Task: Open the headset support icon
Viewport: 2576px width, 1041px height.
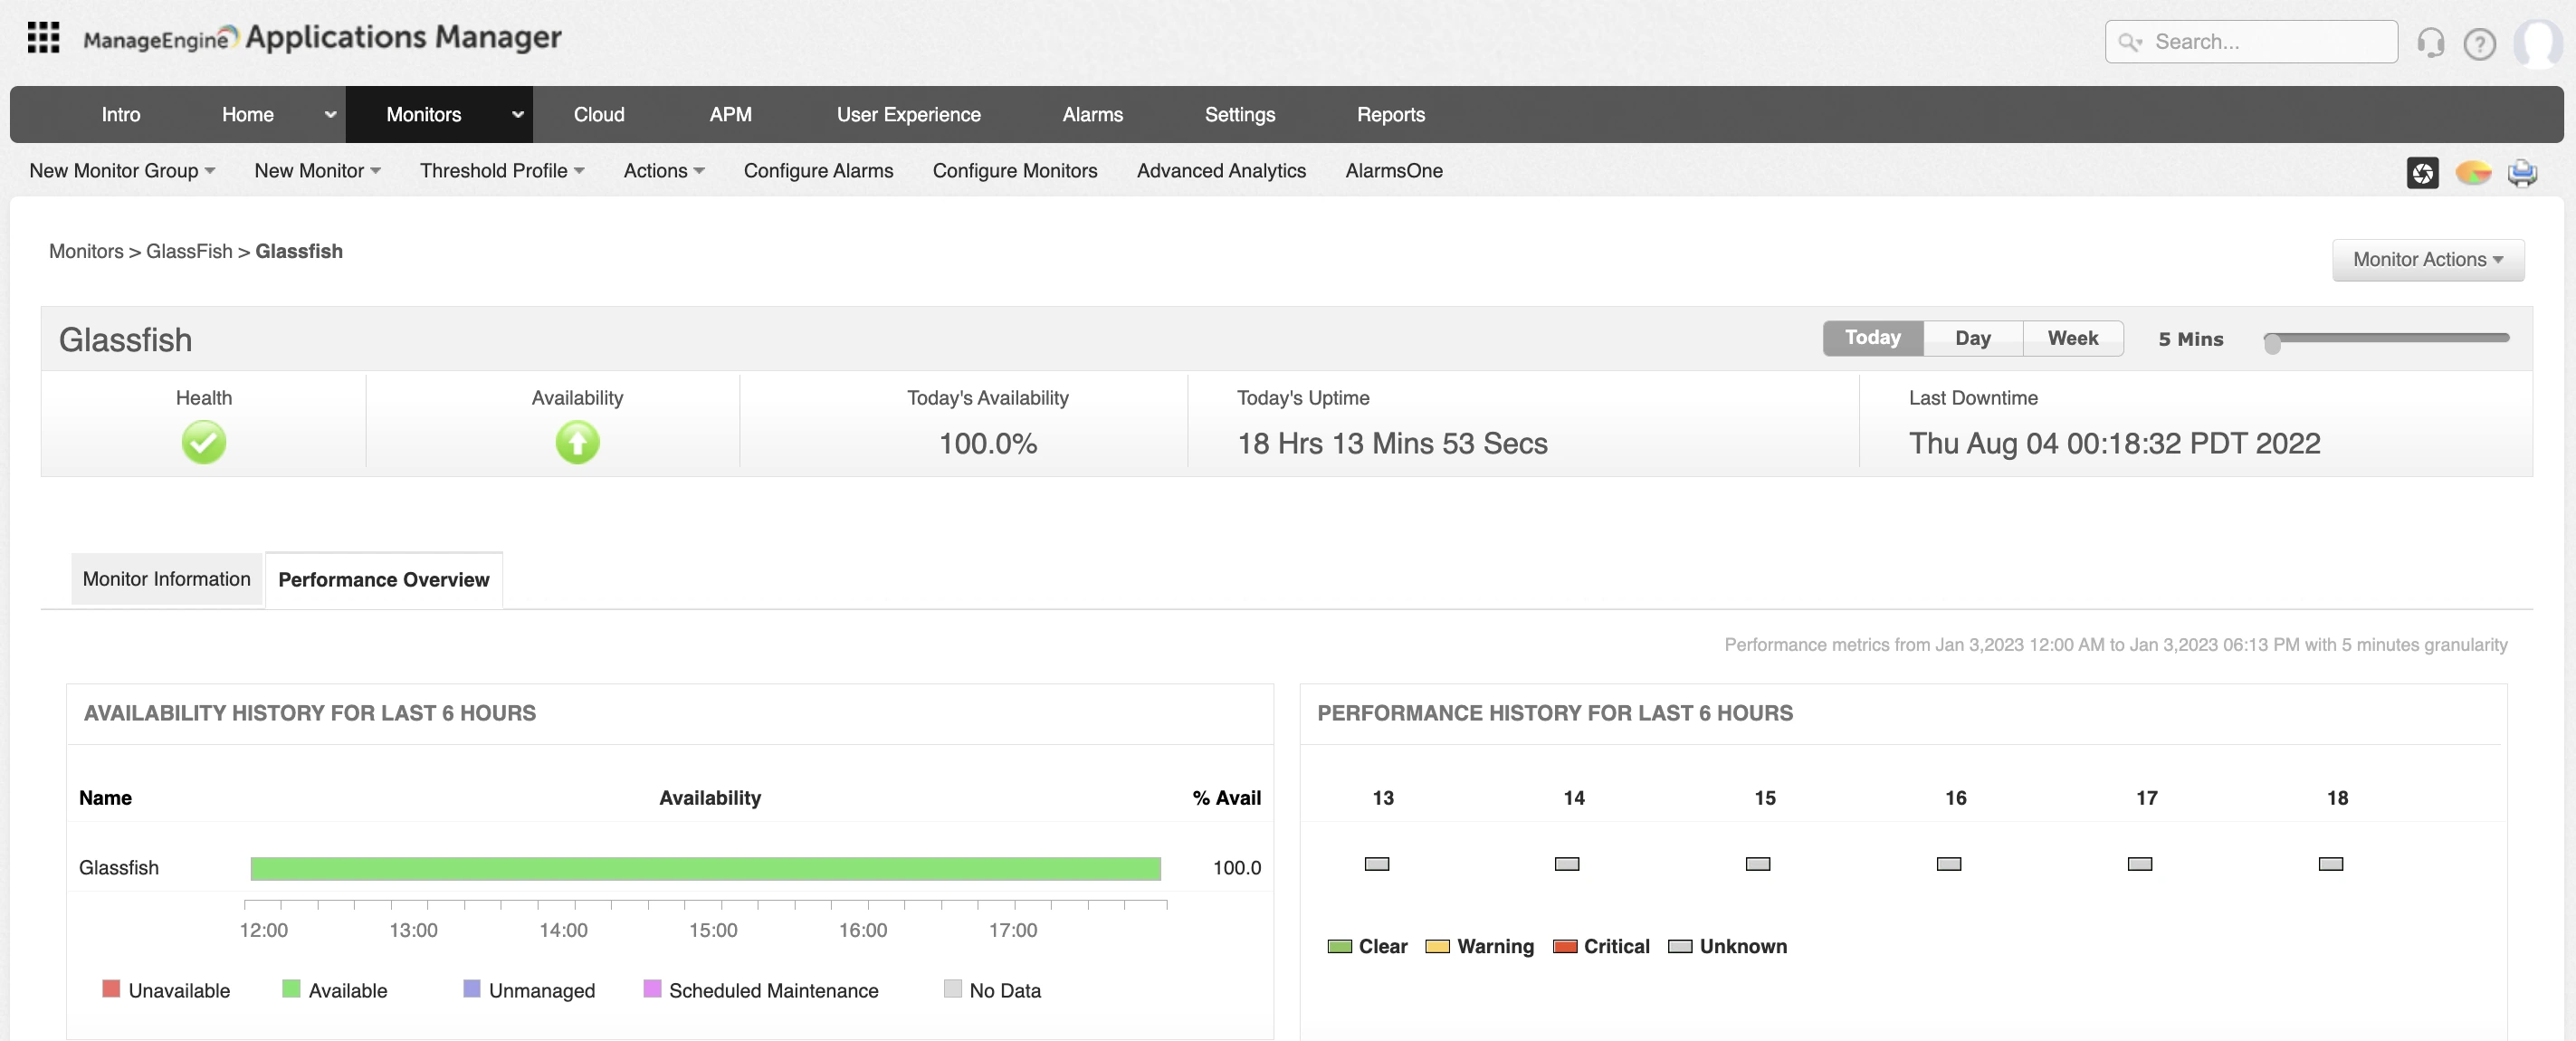Action: [2431, 42]
